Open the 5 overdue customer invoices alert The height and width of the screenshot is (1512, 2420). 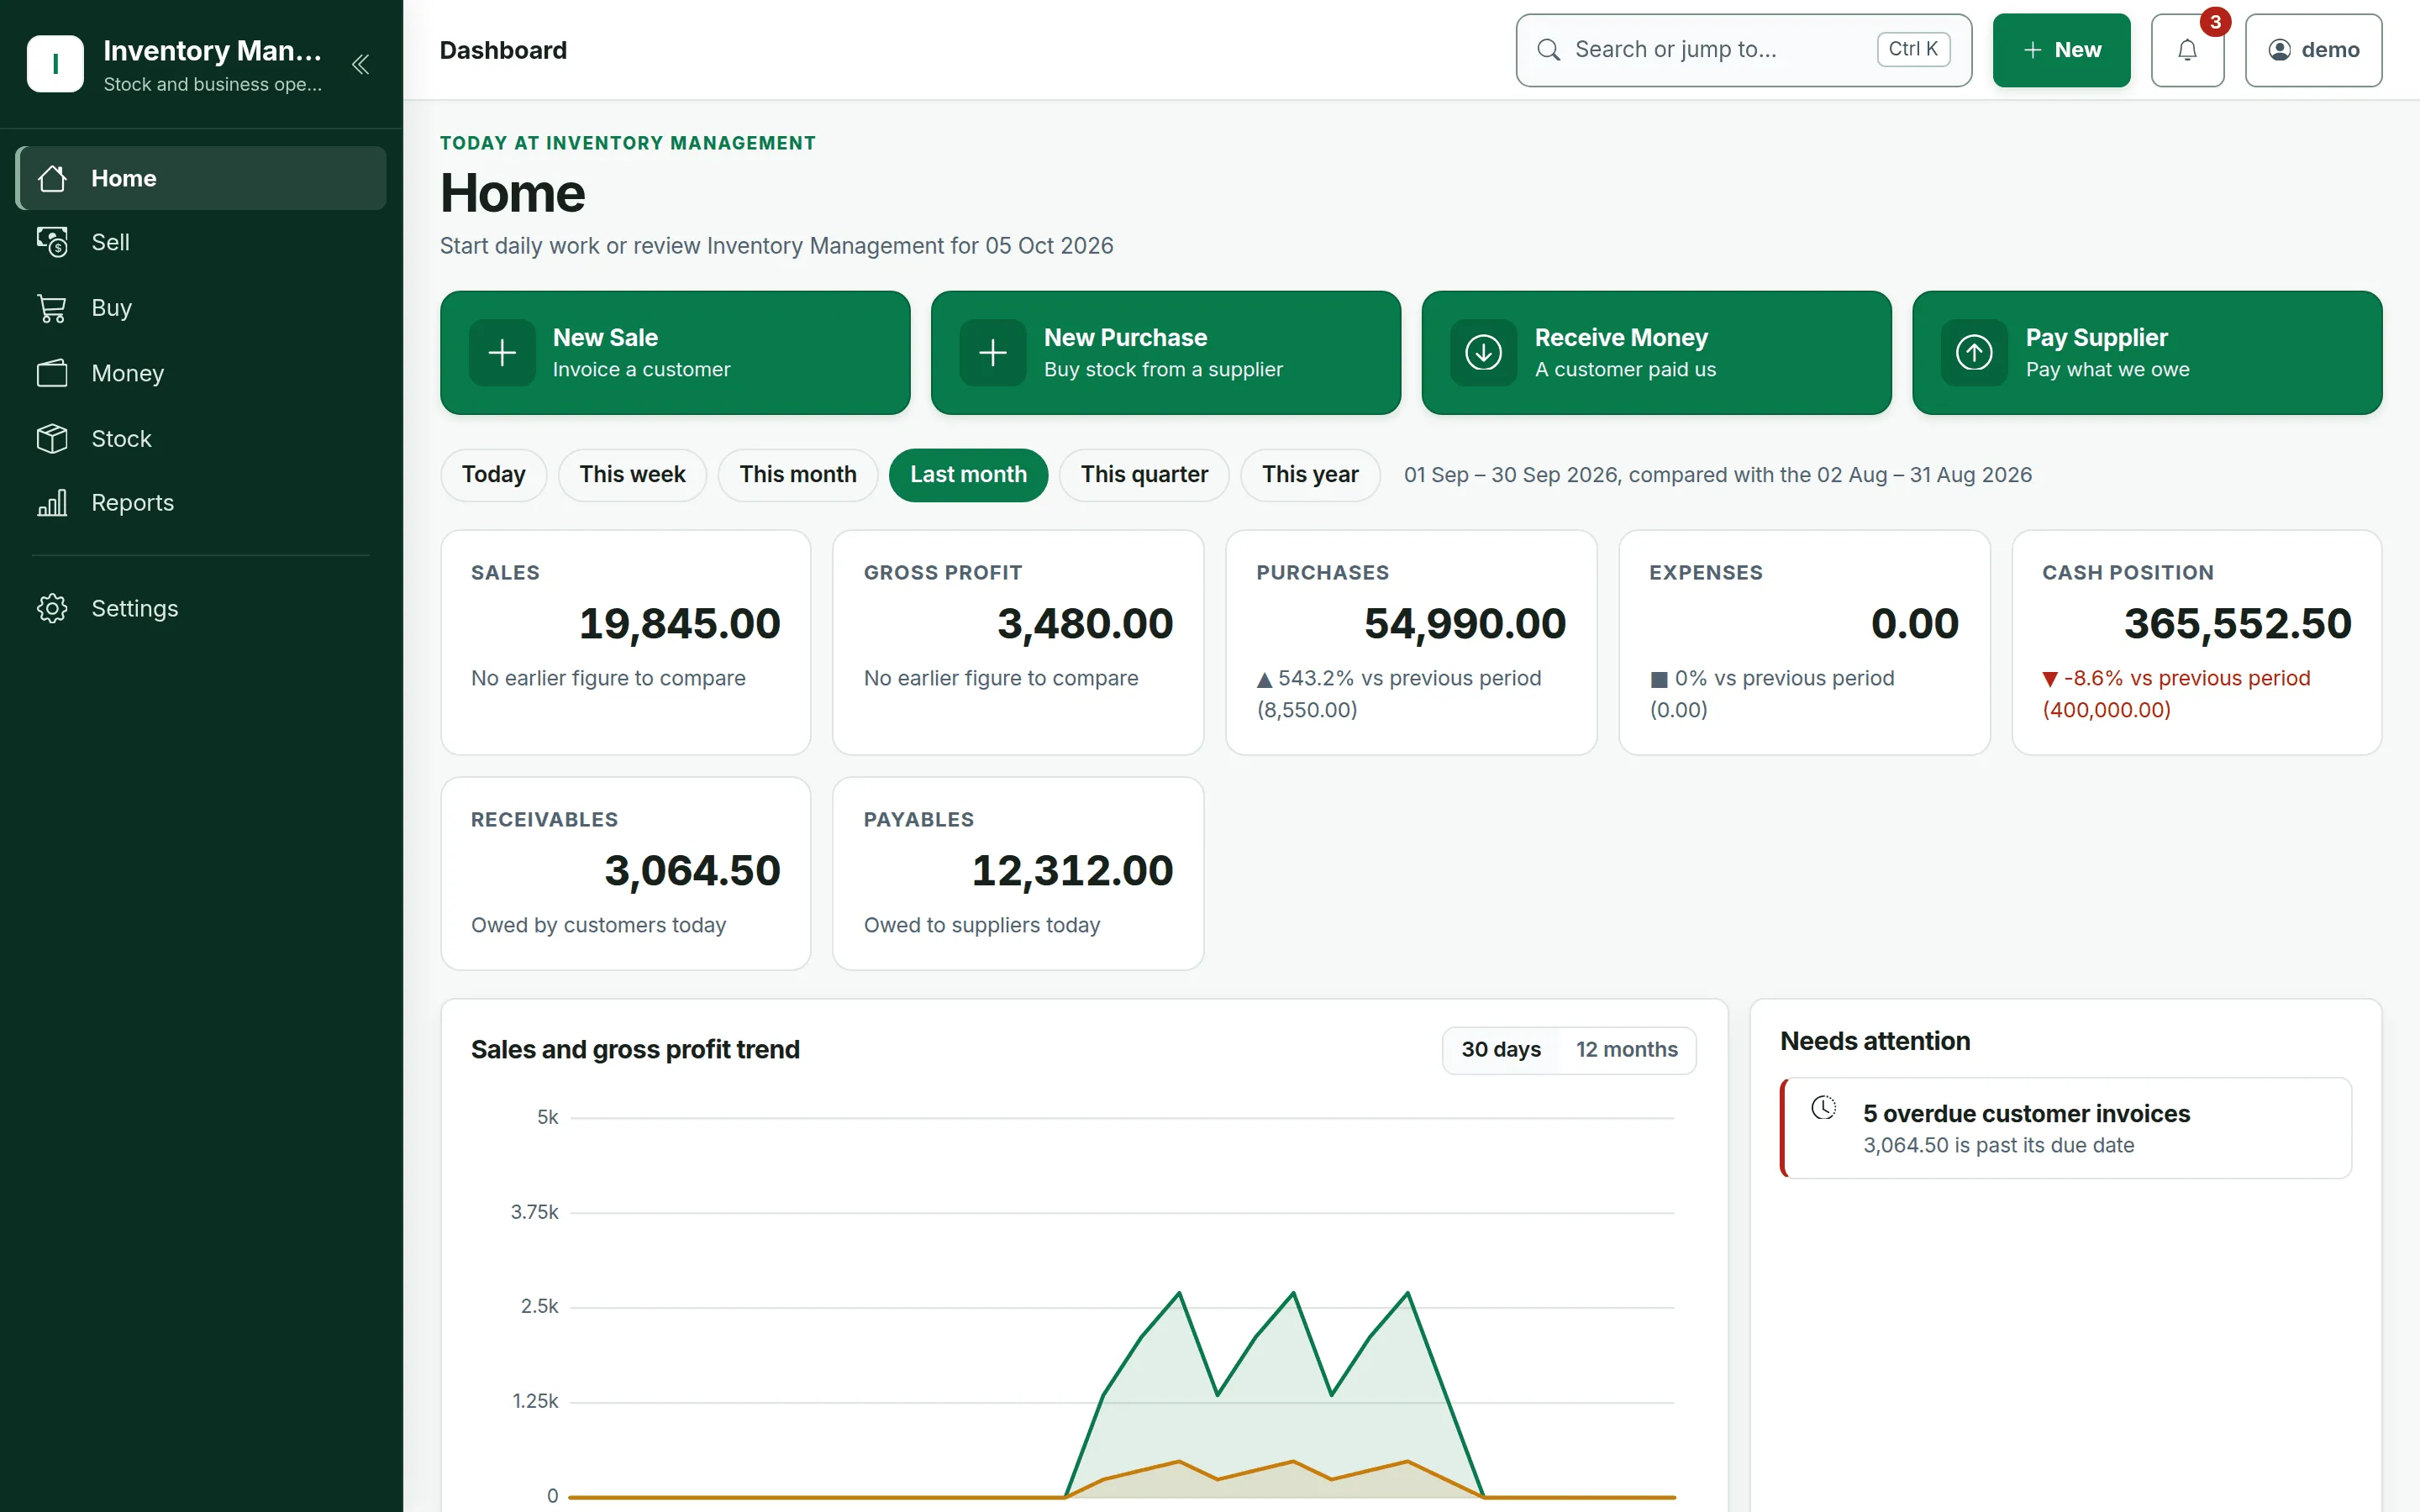coord(2066,1128)
